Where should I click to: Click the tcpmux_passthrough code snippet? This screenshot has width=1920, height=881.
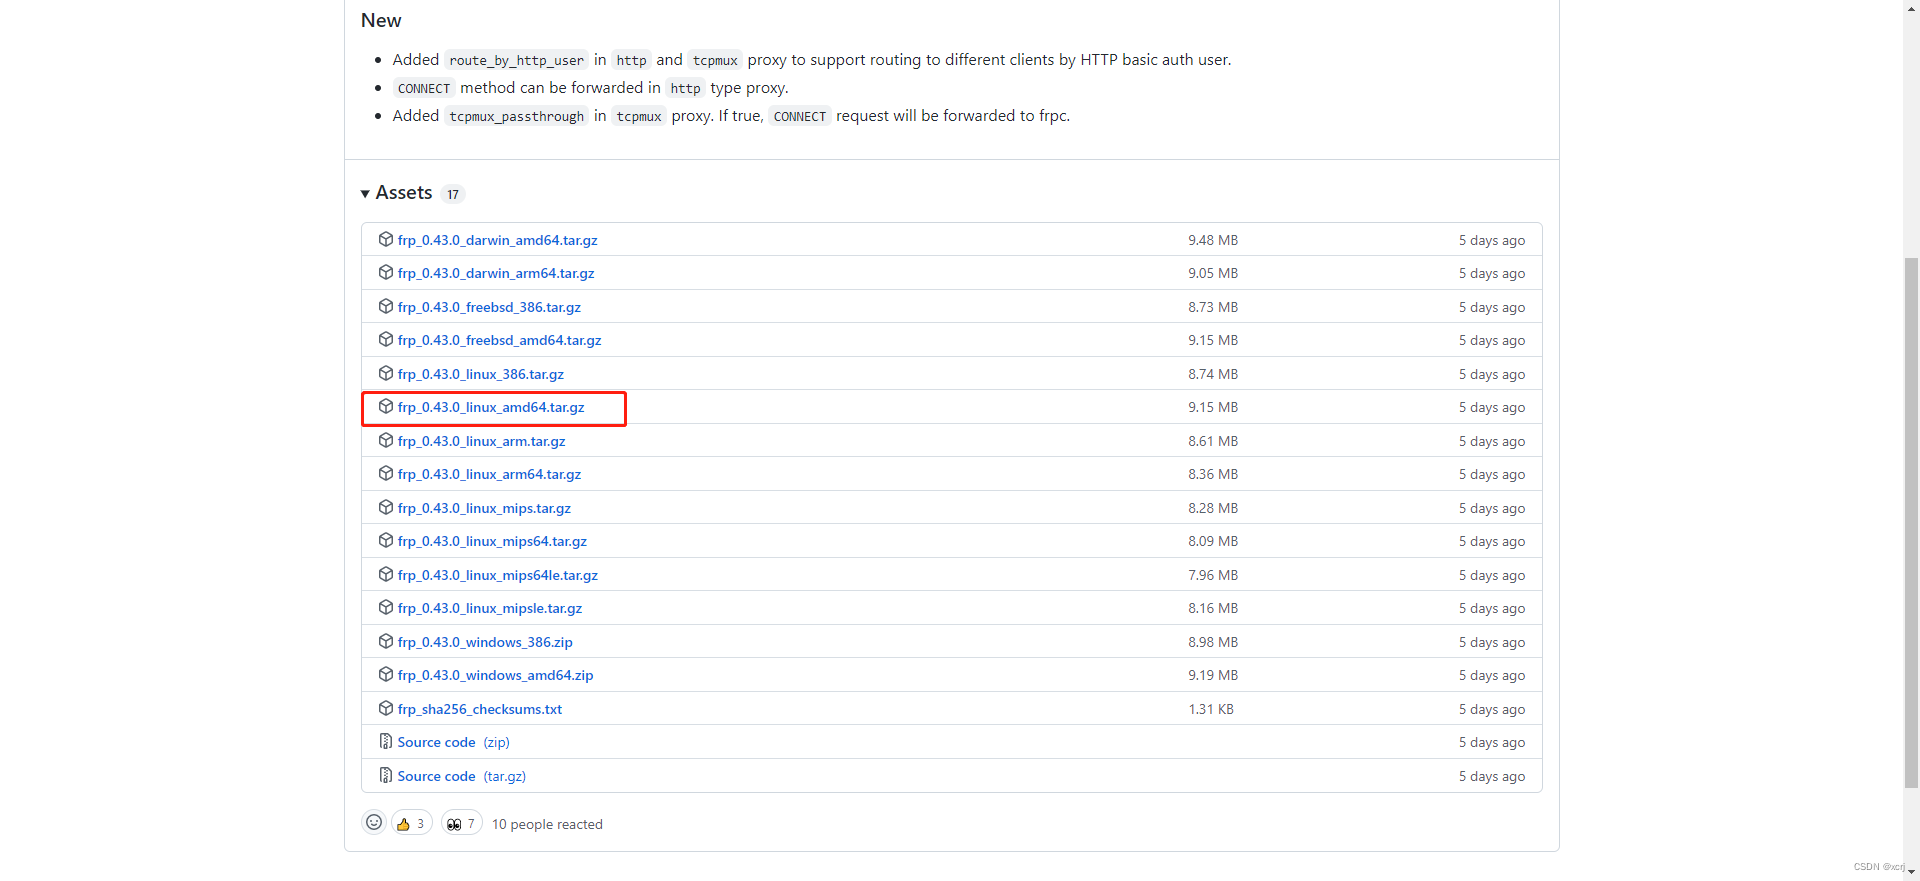coord(516,116)
